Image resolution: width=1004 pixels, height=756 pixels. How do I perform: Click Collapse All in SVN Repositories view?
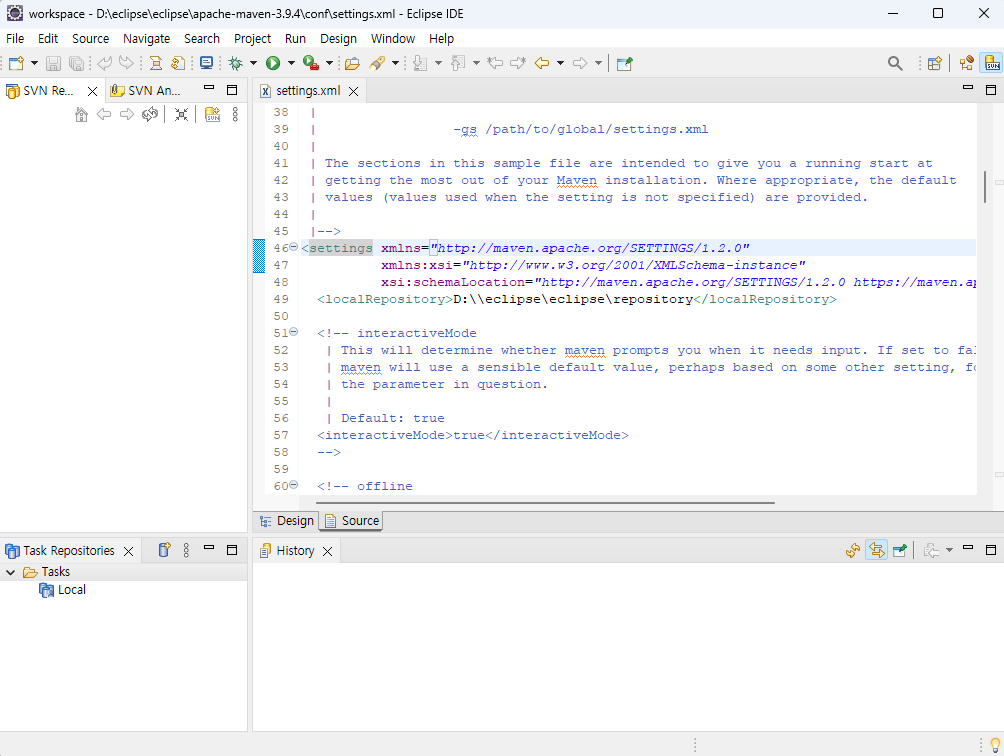181,115
